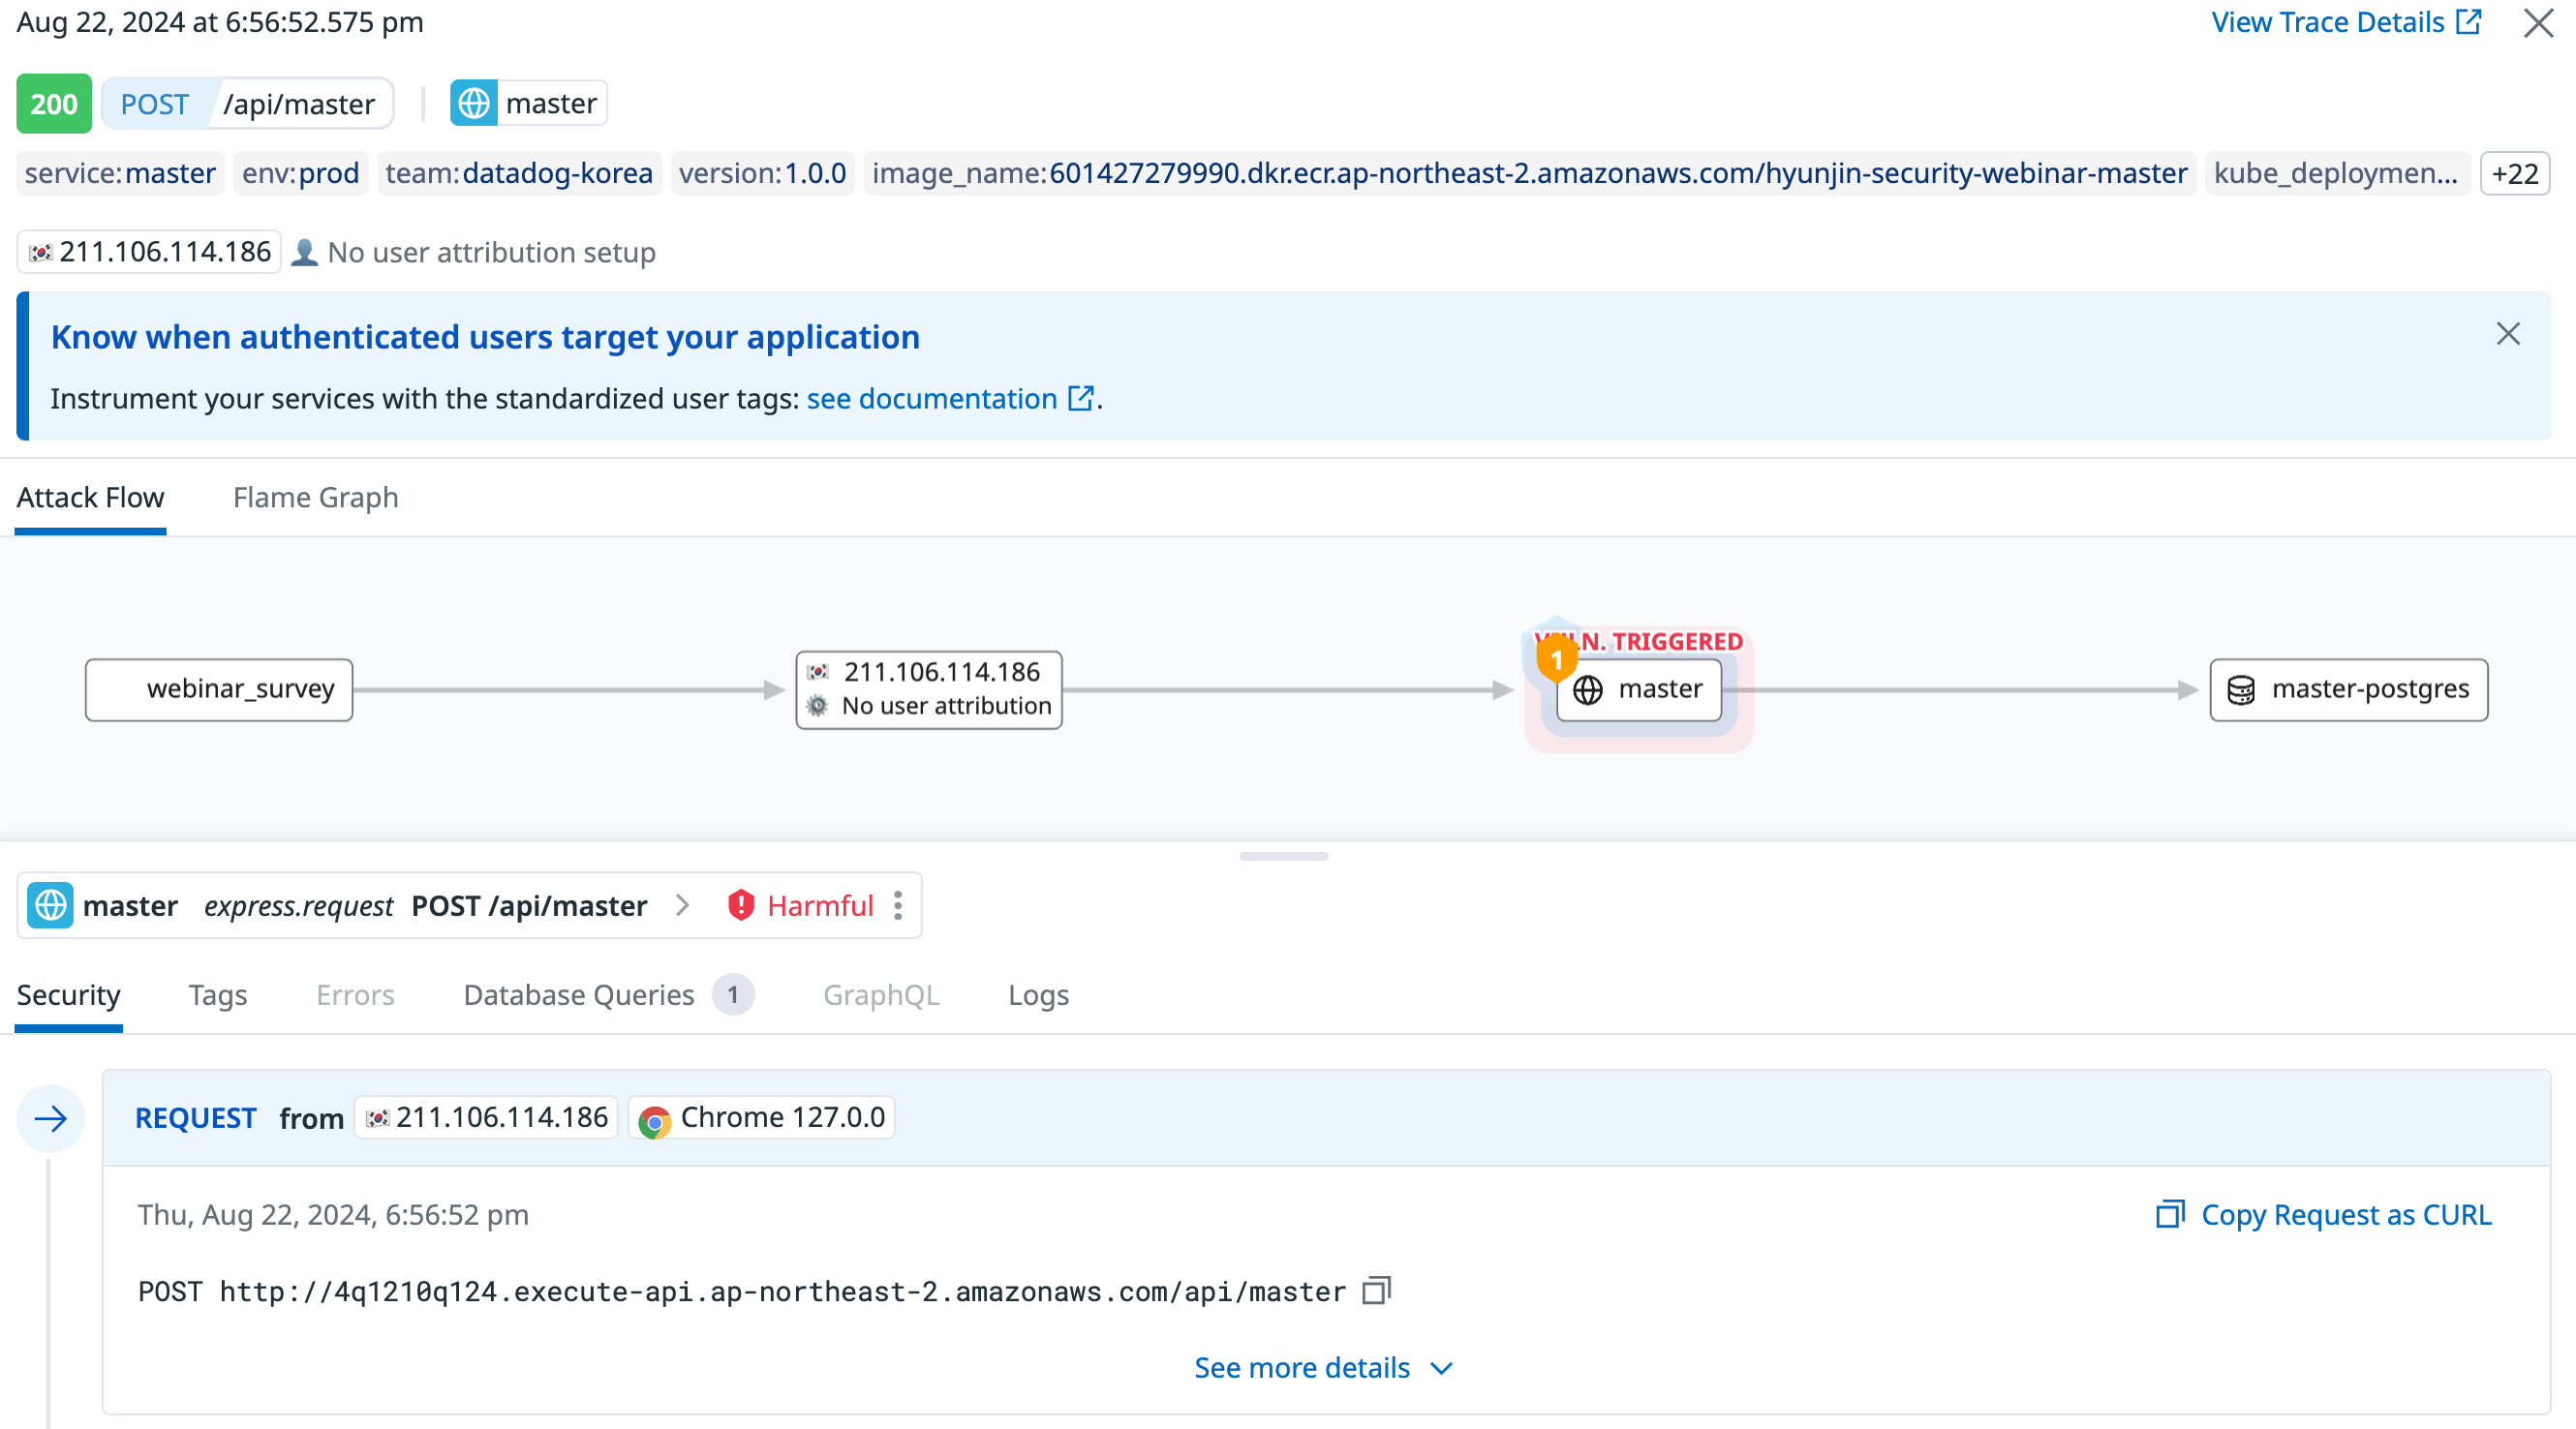The image size is (2576, 1429).
Task: Dismiss the authenticated users banner
Action: [x=2507, y=334]
